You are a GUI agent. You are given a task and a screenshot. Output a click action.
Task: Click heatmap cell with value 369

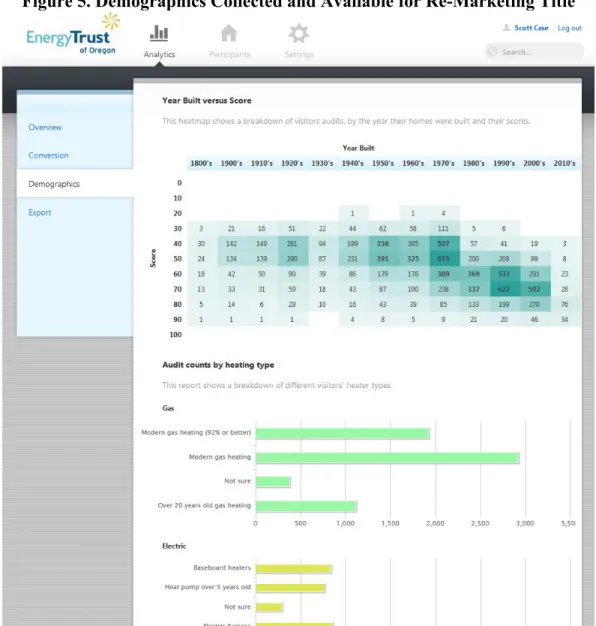pyautogui.click(x=473, y=274)
